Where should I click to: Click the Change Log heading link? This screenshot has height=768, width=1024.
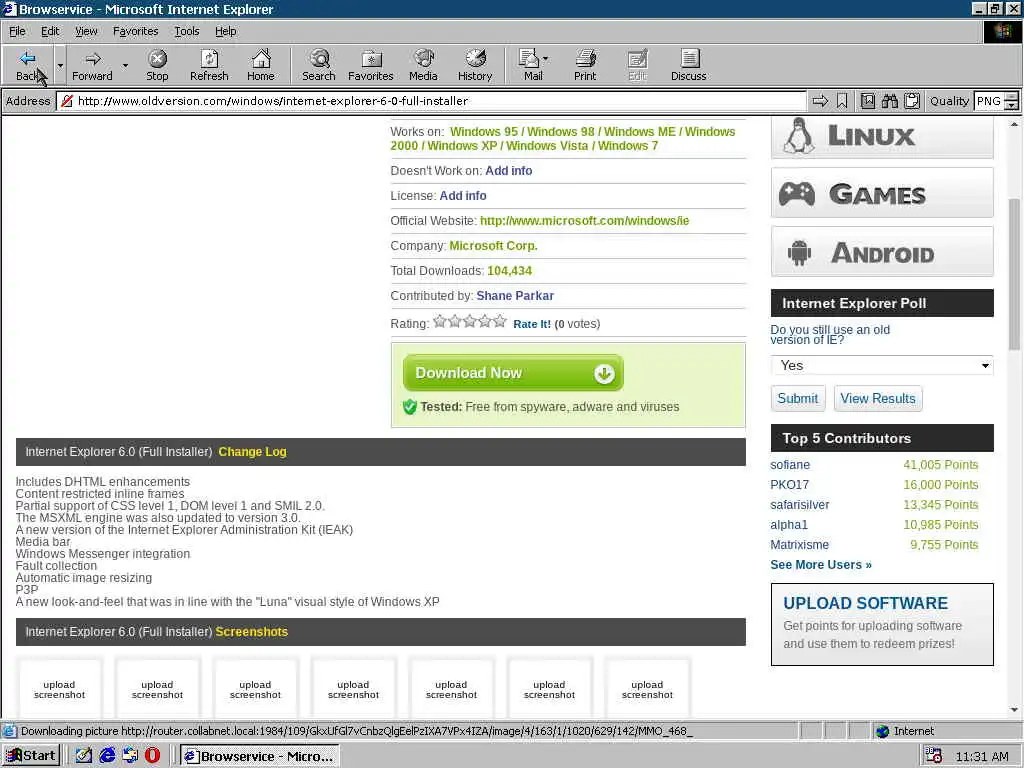pos(252,452)
